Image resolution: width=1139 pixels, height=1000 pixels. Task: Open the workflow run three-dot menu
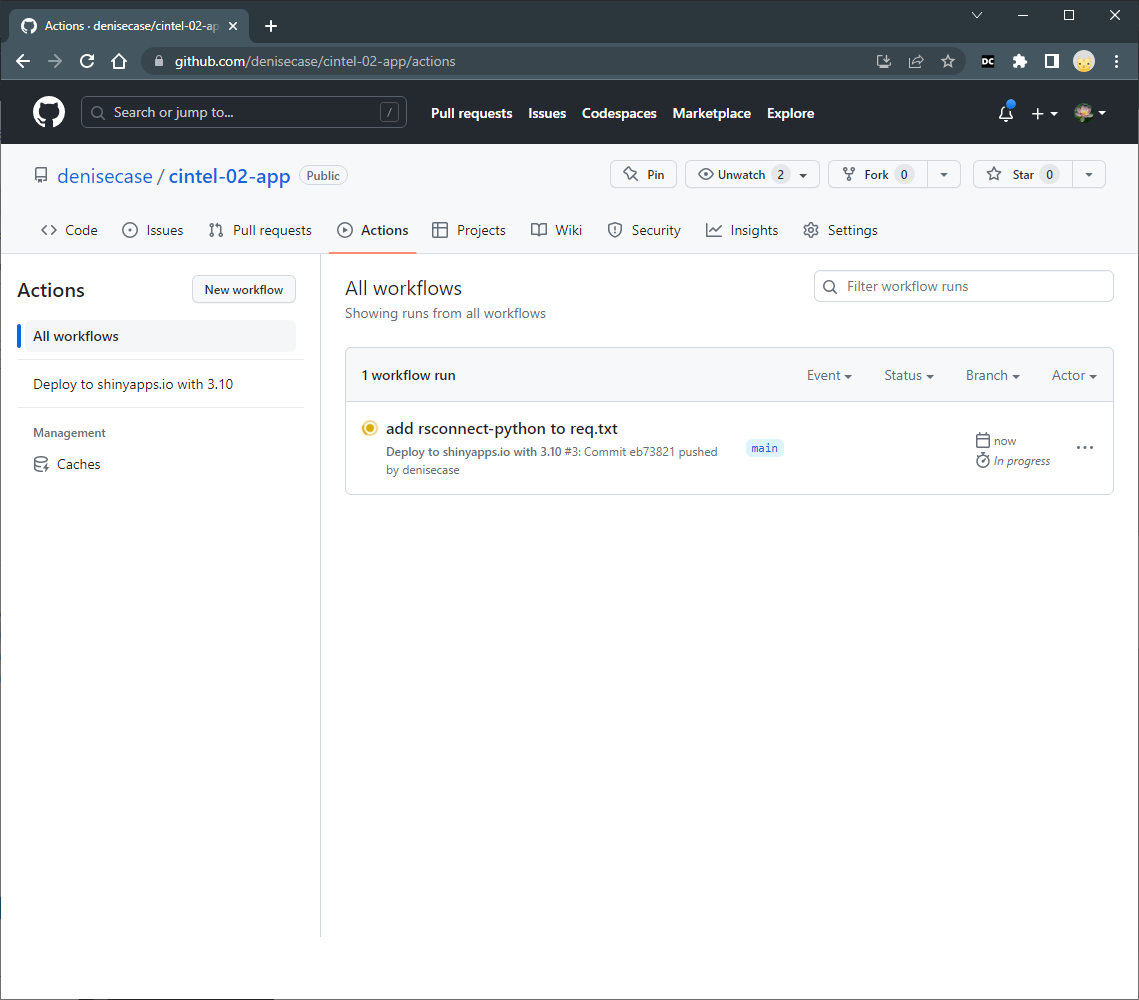coord(1085,448)
